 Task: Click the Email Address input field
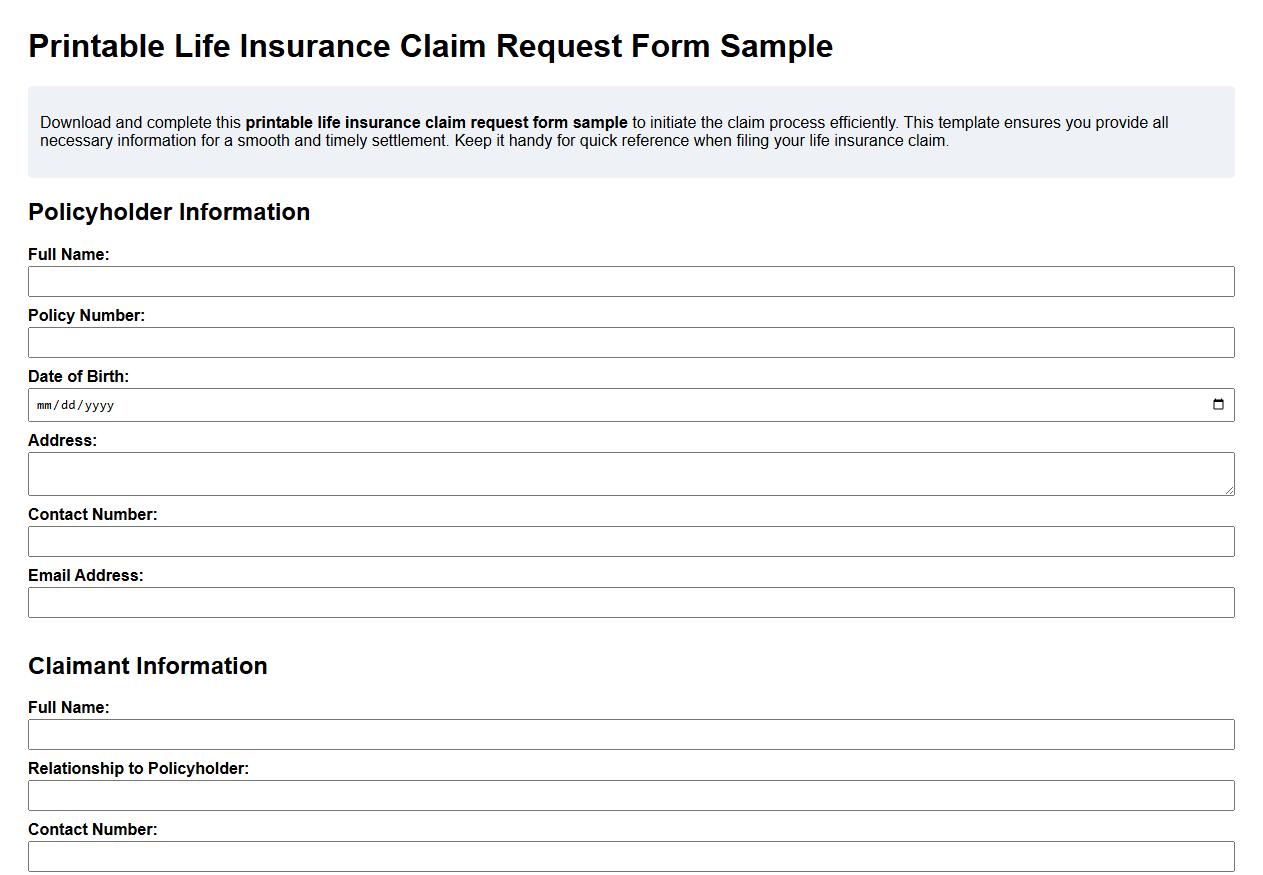630,602
